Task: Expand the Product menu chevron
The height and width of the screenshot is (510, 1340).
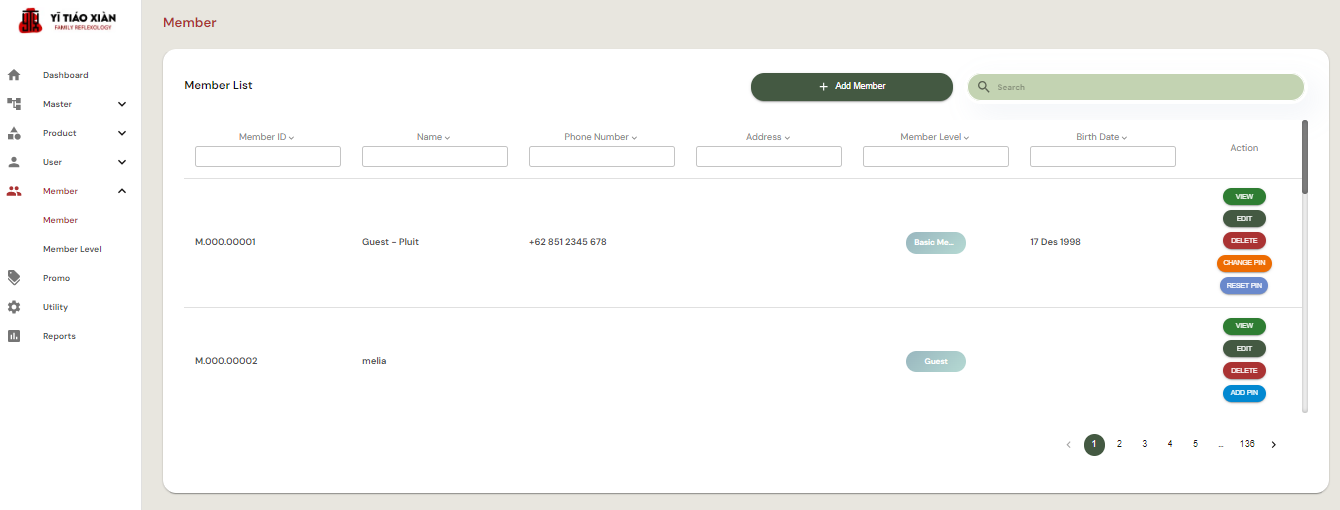Action: (122, 133)
